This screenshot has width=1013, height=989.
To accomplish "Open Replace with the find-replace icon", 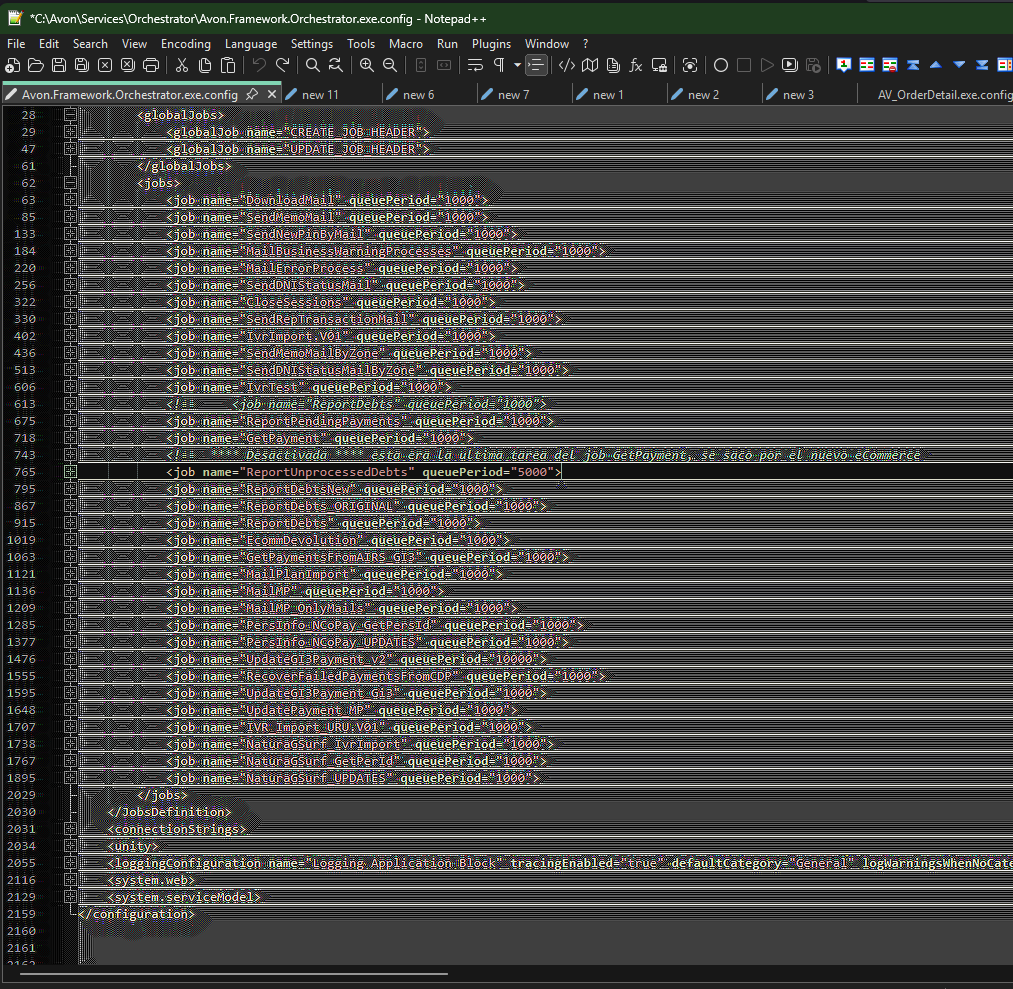I will pyautogui.click(x=336, y=65).
